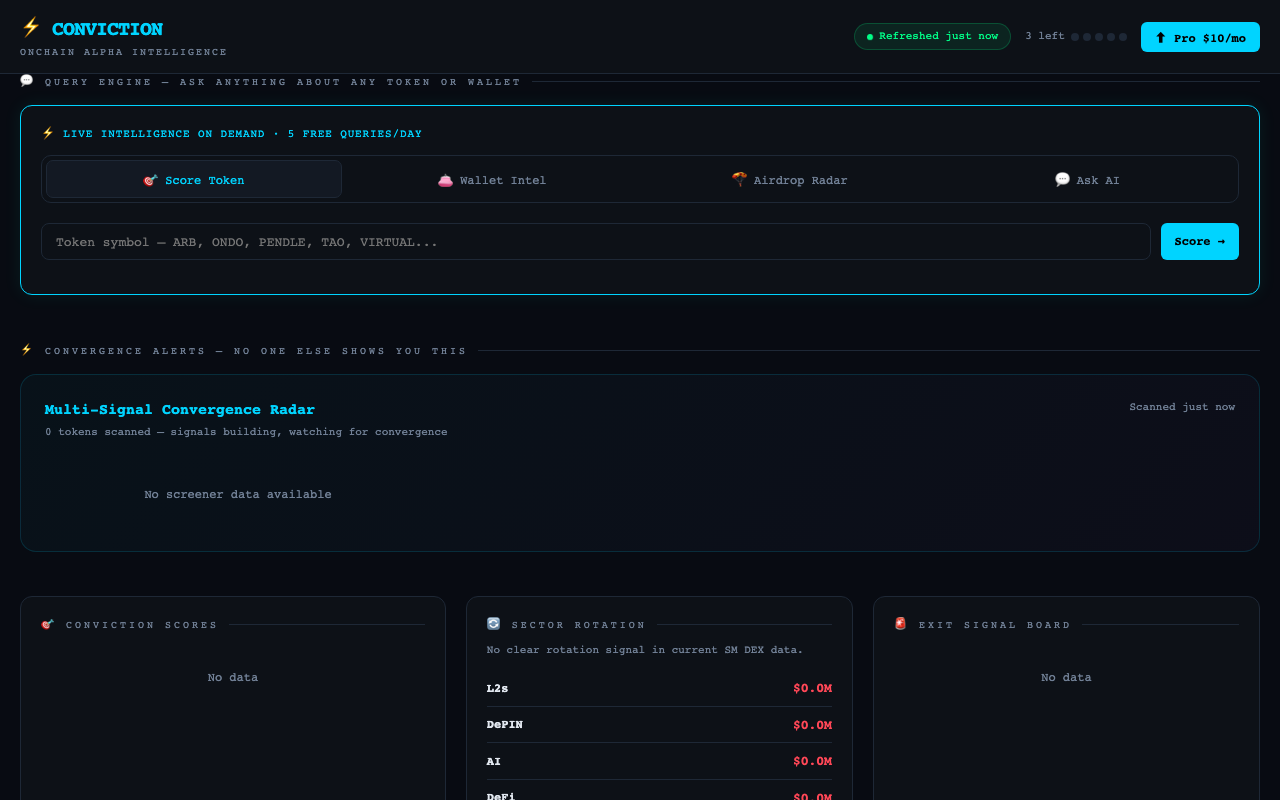Click the '5 free queries/day' banner text
The image size is (1280, 800).
[355, 134]
